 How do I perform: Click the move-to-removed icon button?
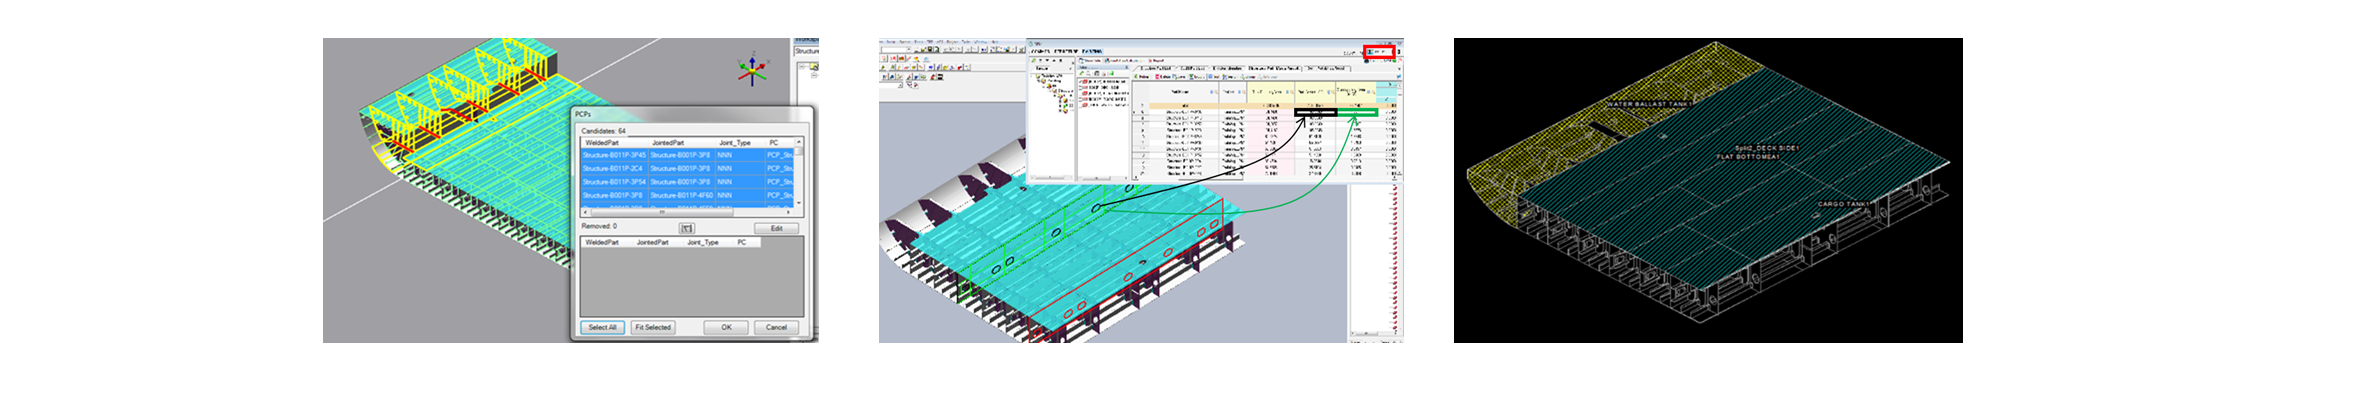(x=687, y=228)
